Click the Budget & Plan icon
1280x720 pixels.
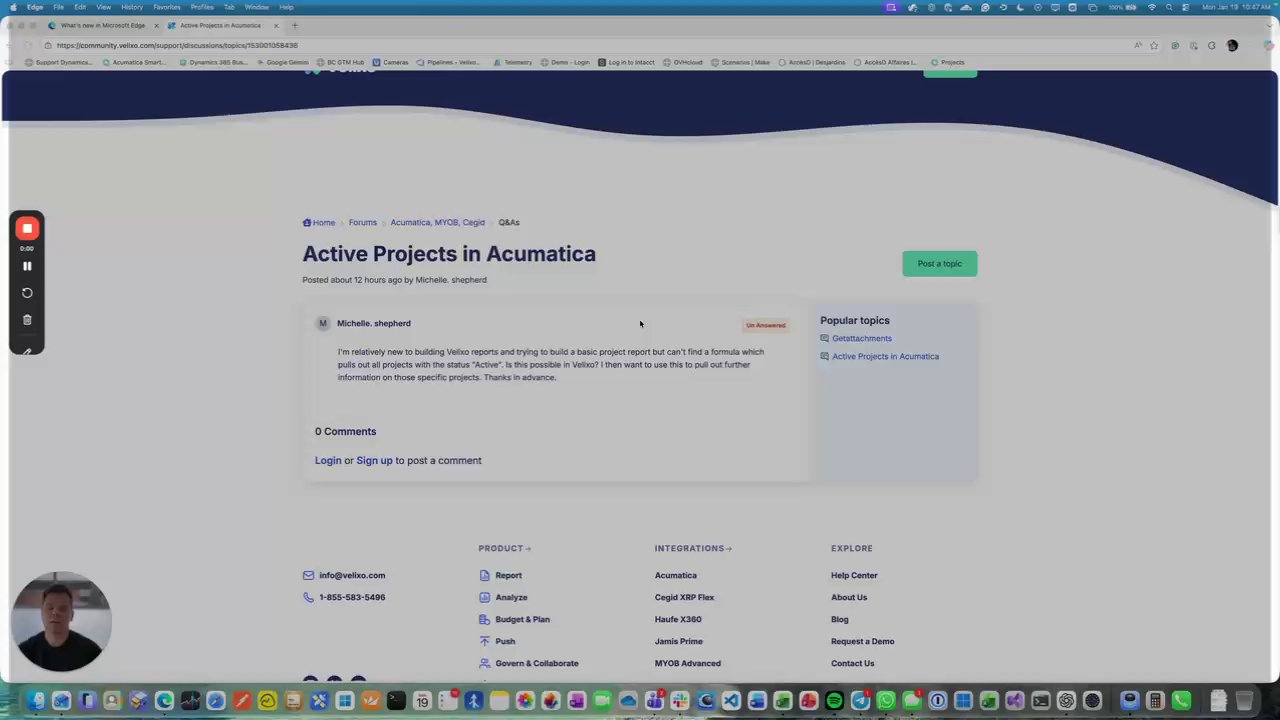tap(484, 619)
